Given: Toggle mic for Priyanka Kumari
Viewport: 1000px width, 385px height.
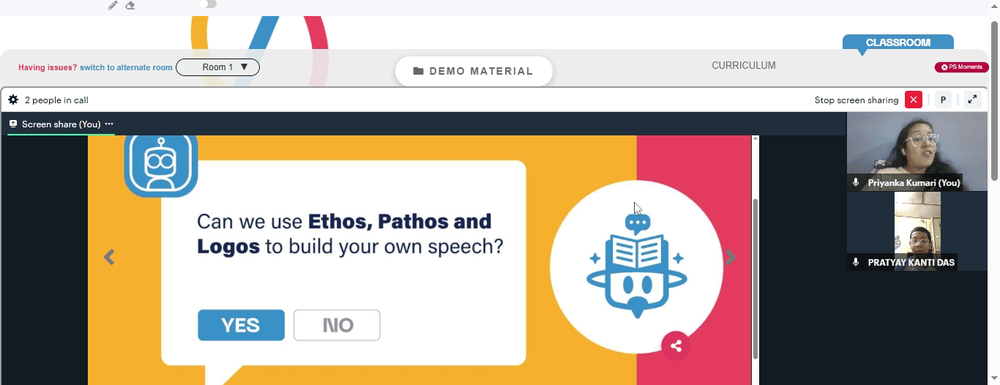Looking at the screenshot, I should (857, 183).
